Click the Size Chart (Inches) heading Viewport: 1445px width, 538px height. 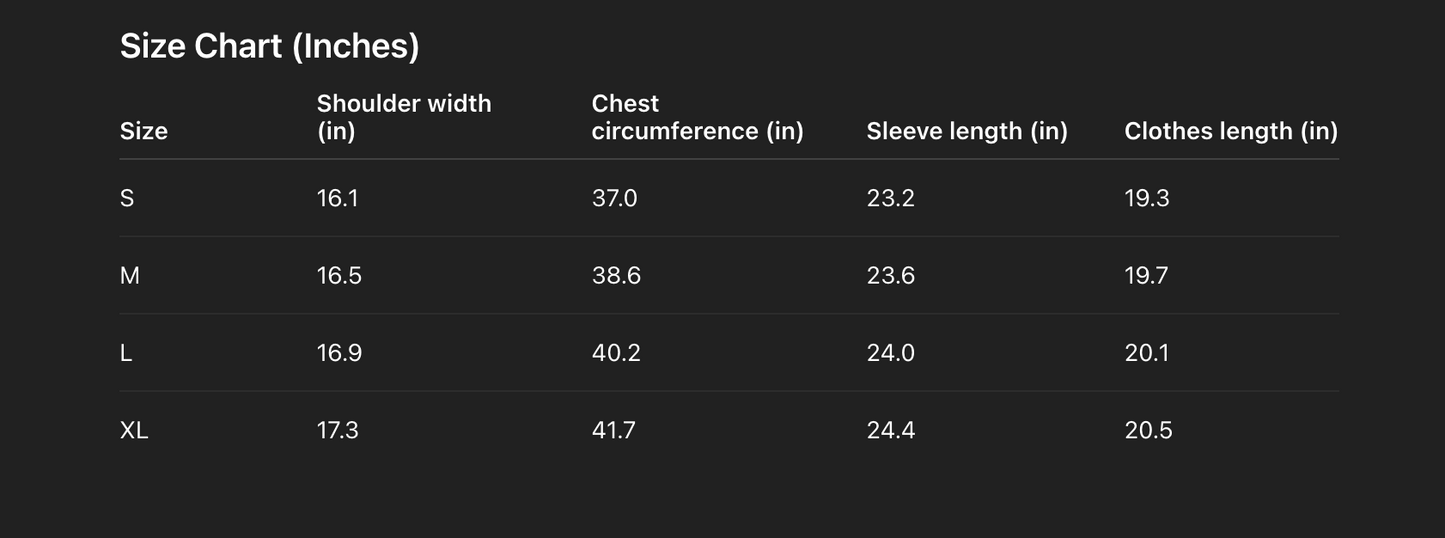[269, 46]
